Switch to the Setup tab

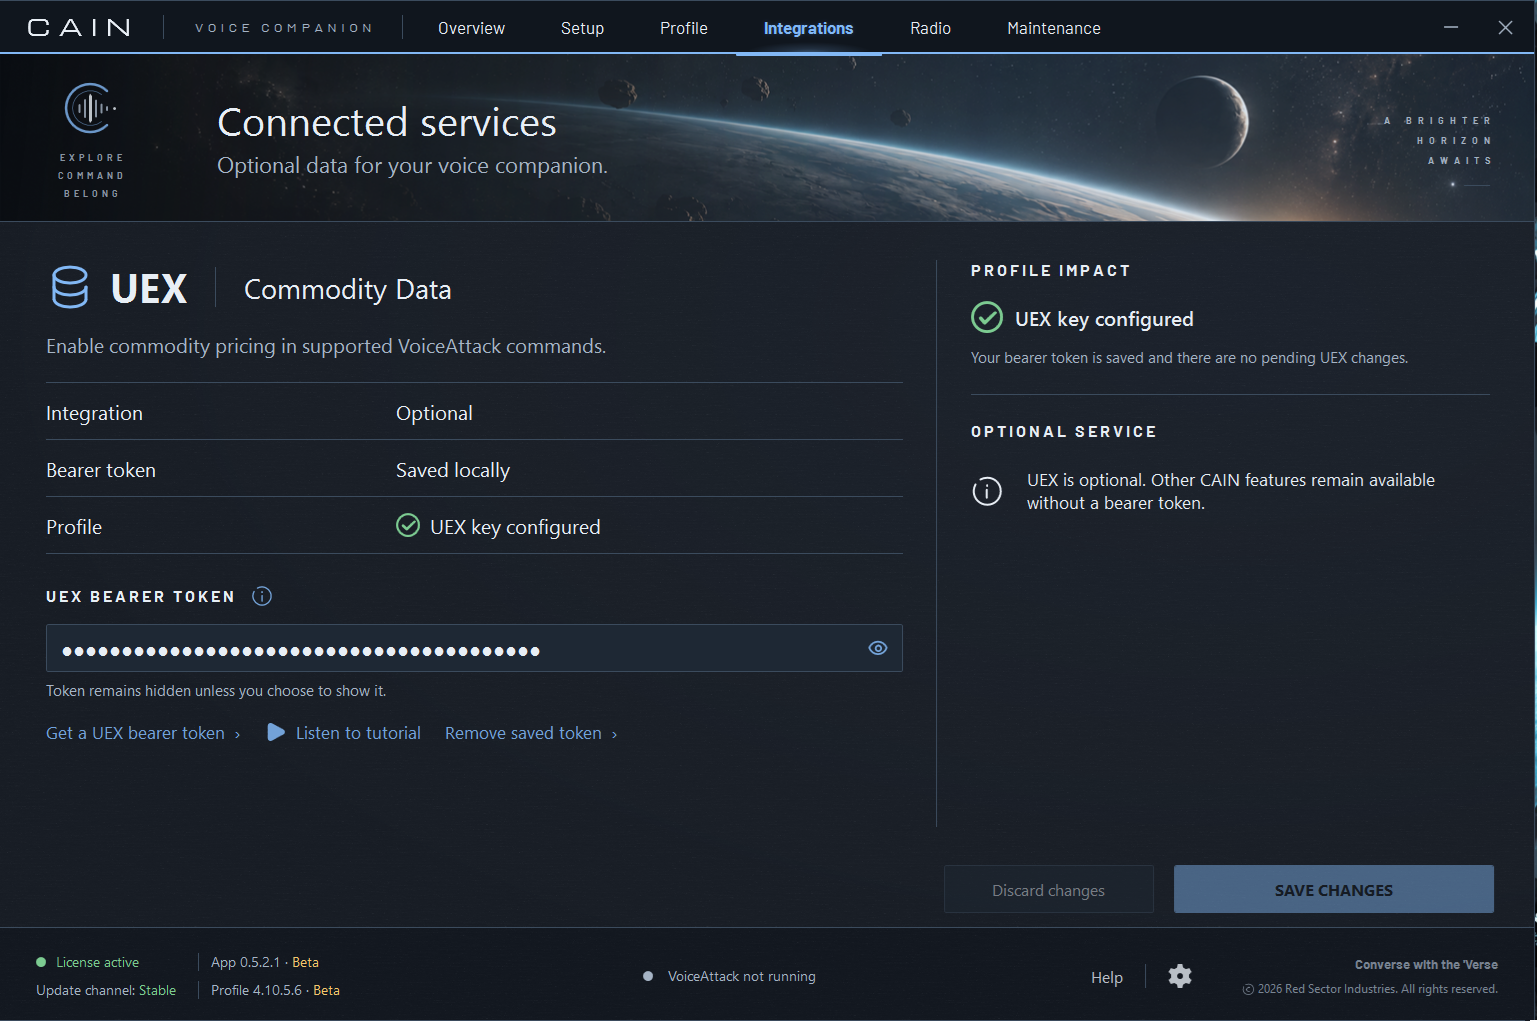[x=582, y=28]
